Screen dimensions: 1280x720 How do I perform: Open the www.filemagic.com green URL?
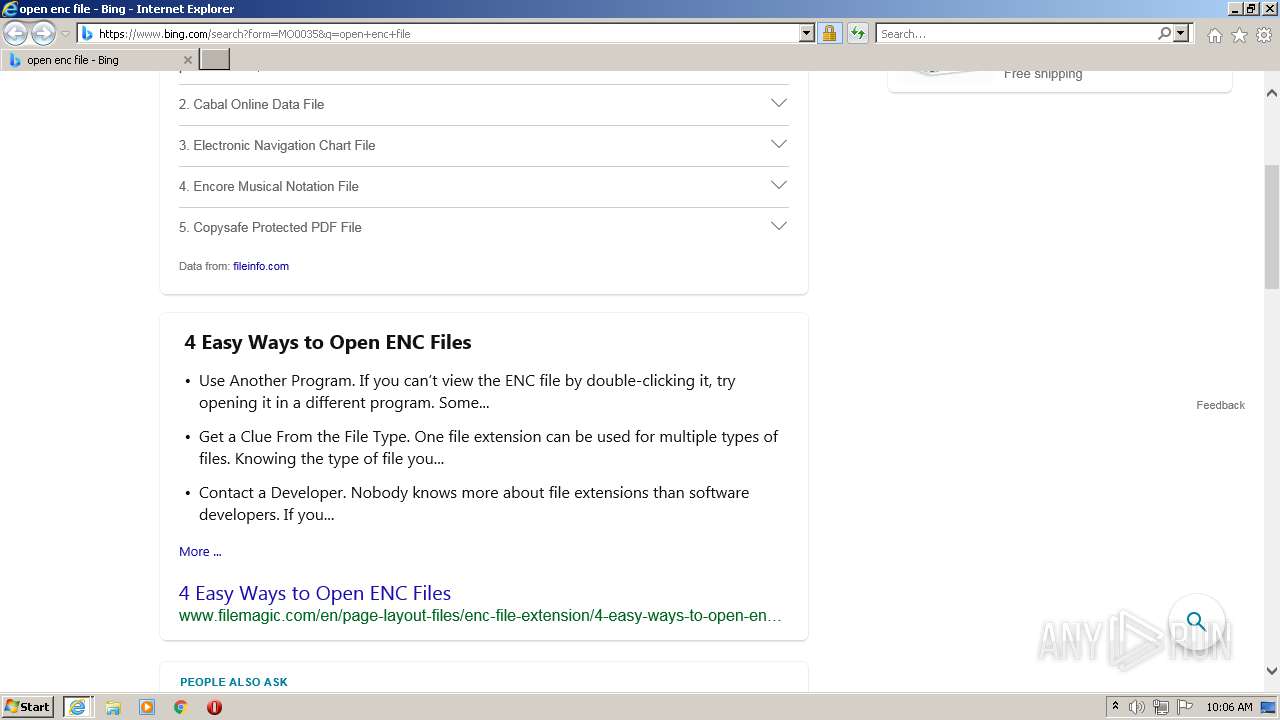click(x=480, y=616)
